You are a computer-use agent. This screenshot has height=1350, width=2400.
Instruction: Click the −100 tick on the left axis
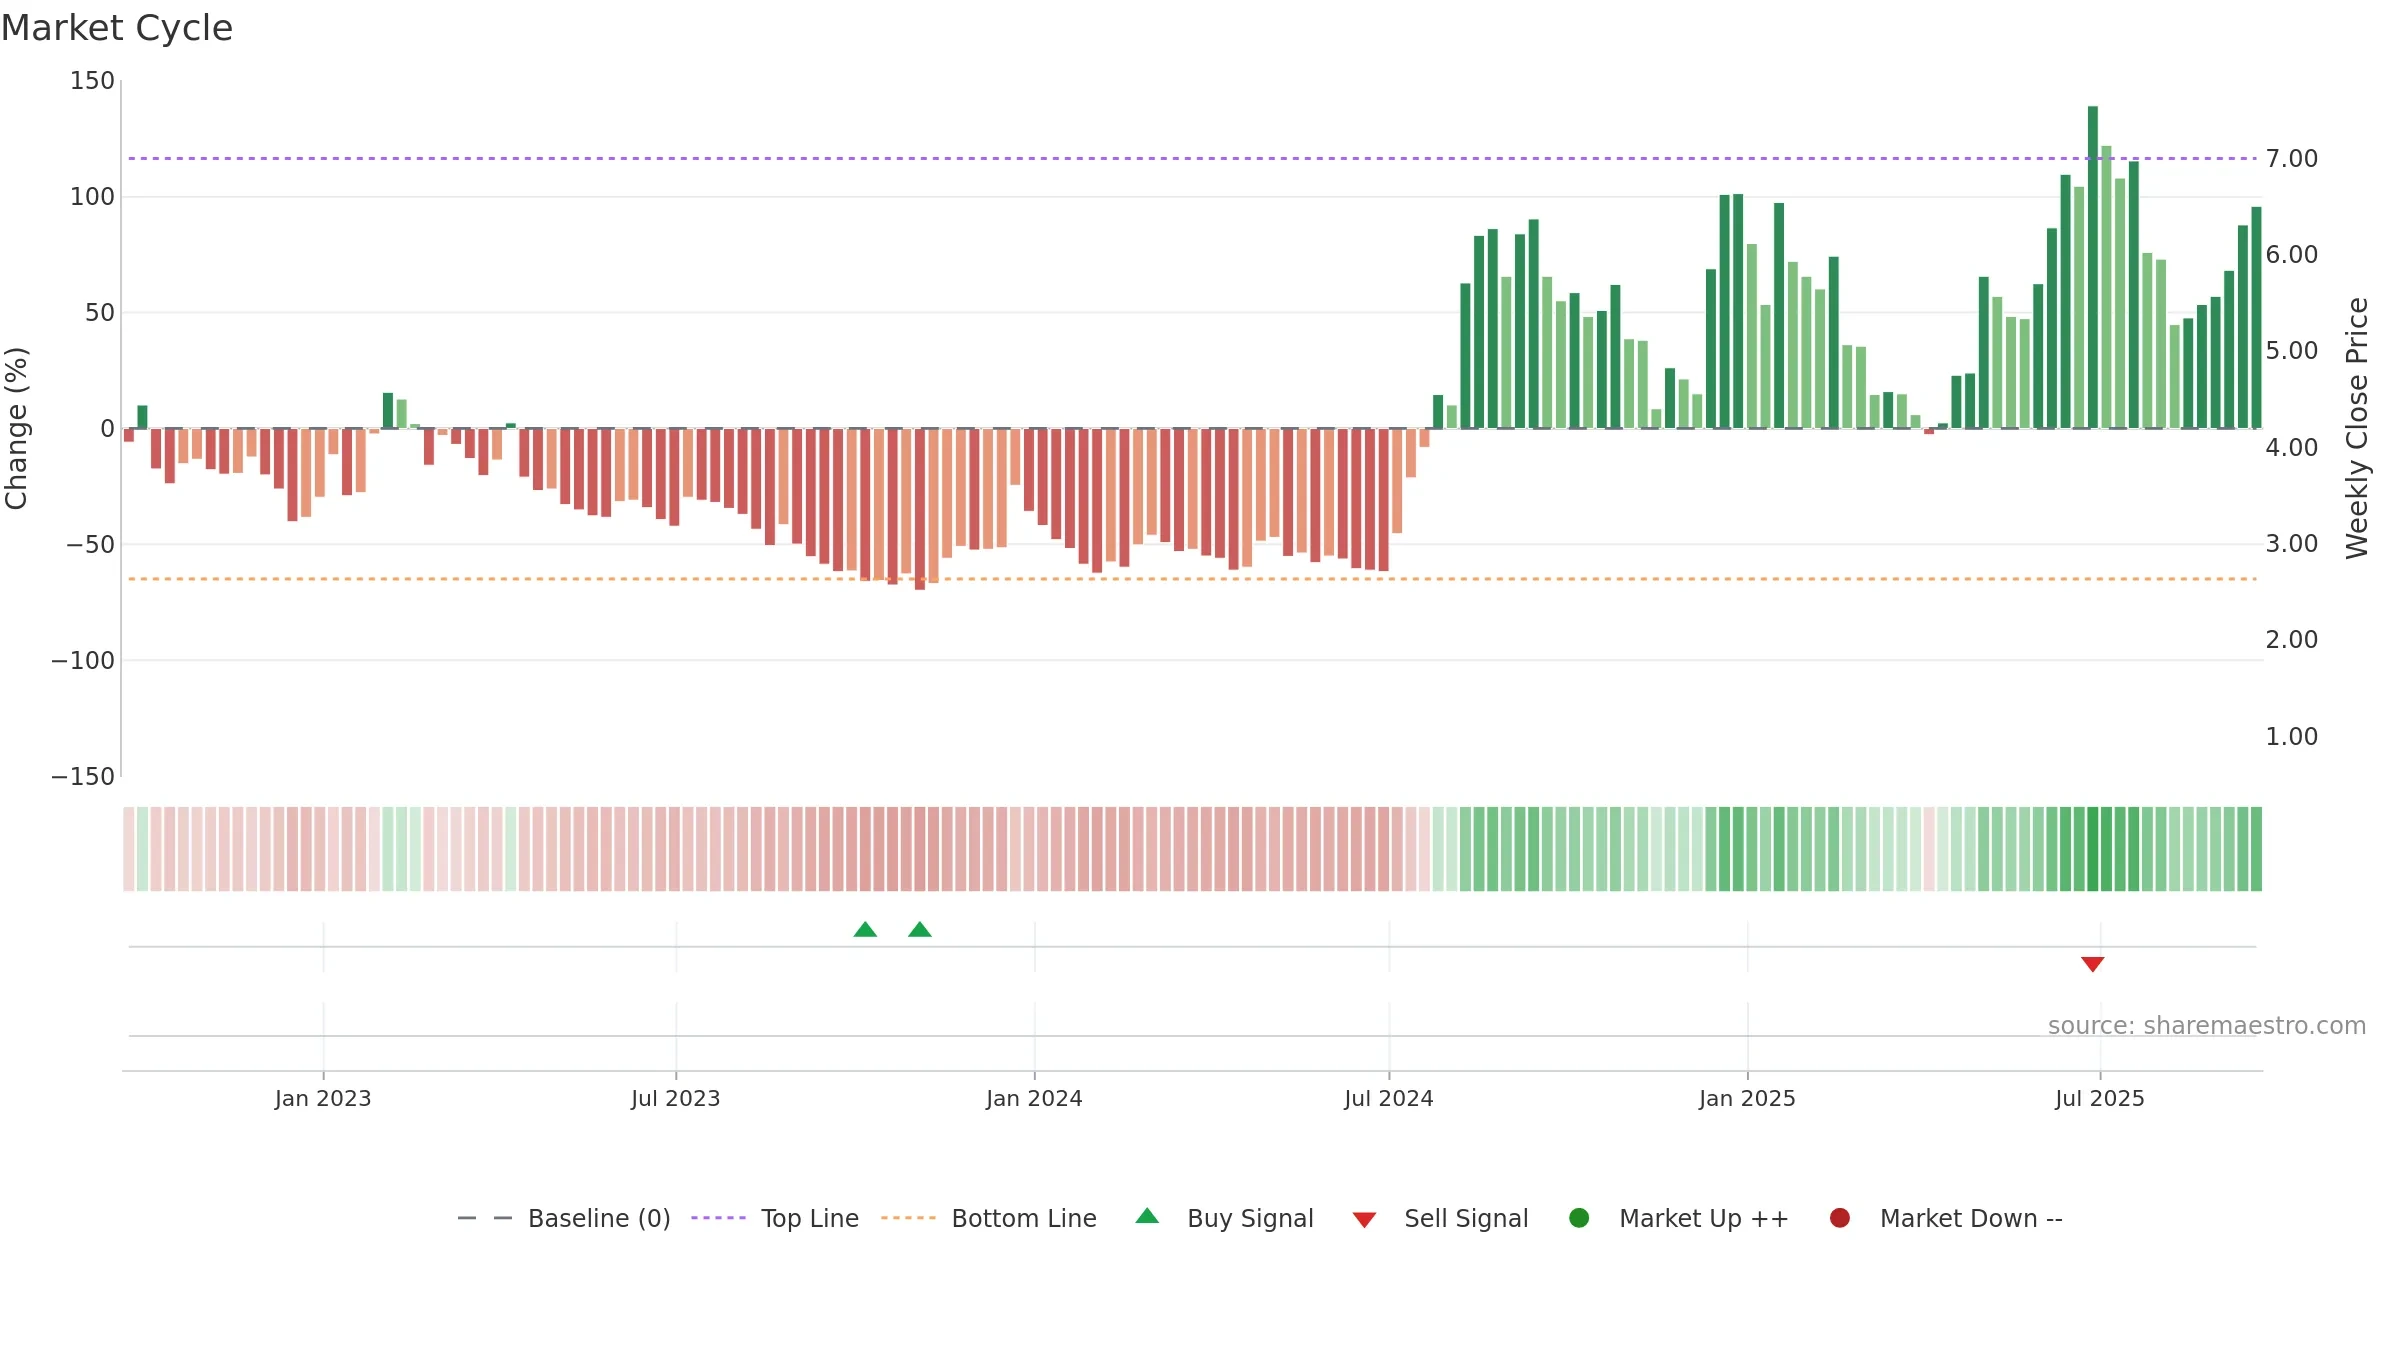pos(83,661)
